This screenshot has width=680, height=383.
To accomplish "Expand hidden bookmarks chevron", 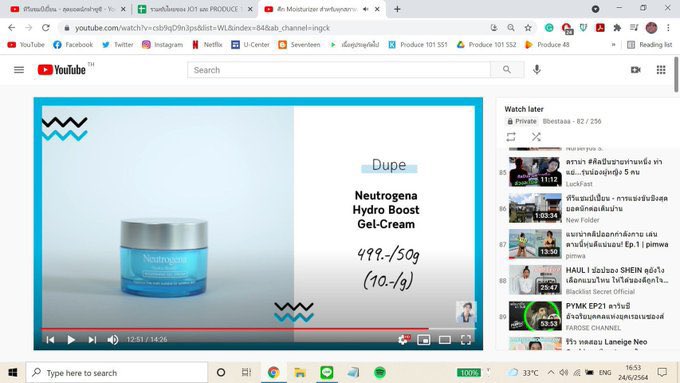I will [613, 45].
